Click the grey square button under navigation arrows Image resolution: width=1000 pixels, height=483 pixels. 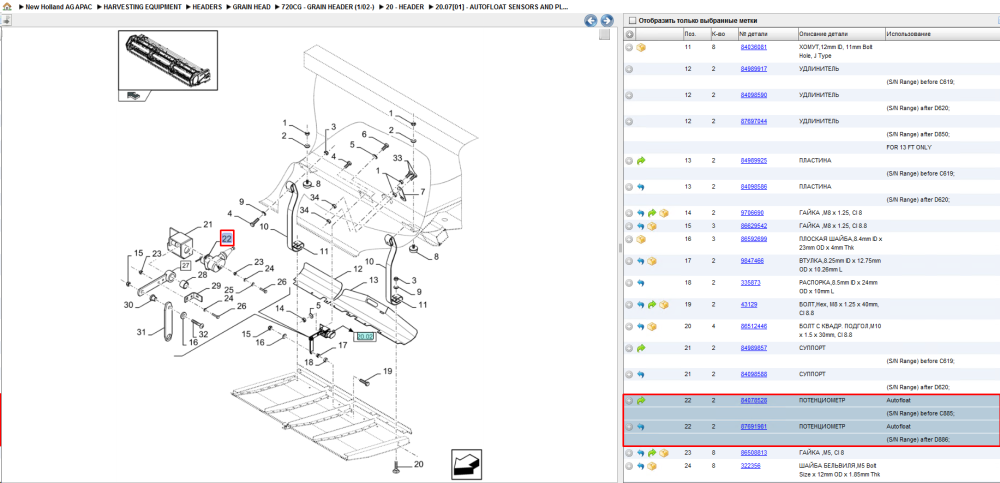pyautogui.click(x=603, y=34)
